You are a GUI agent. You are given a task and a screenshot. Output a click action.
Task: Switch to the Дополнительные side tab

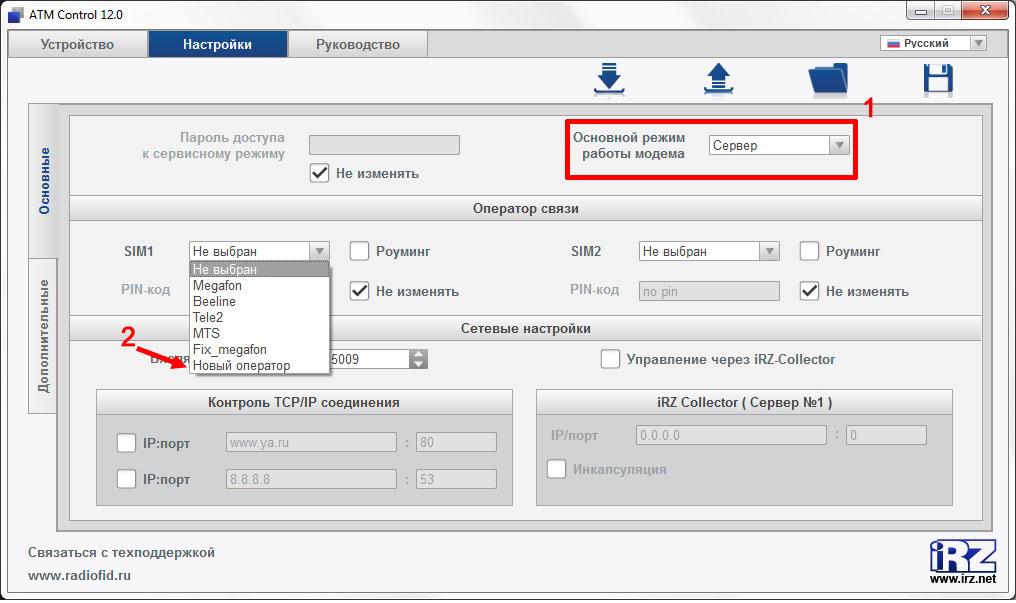(x=44, y=335)
